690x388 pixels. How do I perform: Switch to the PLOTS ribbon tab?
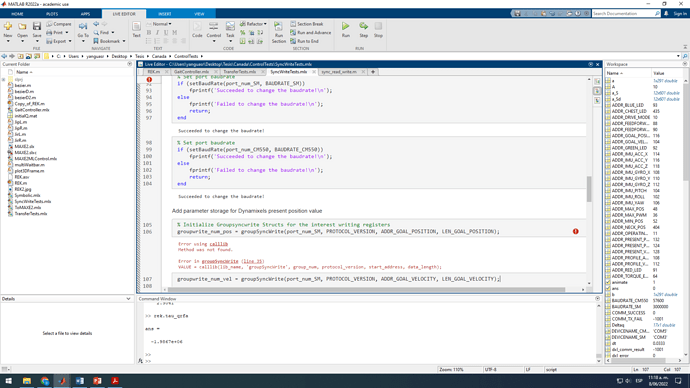coord(52,14)
